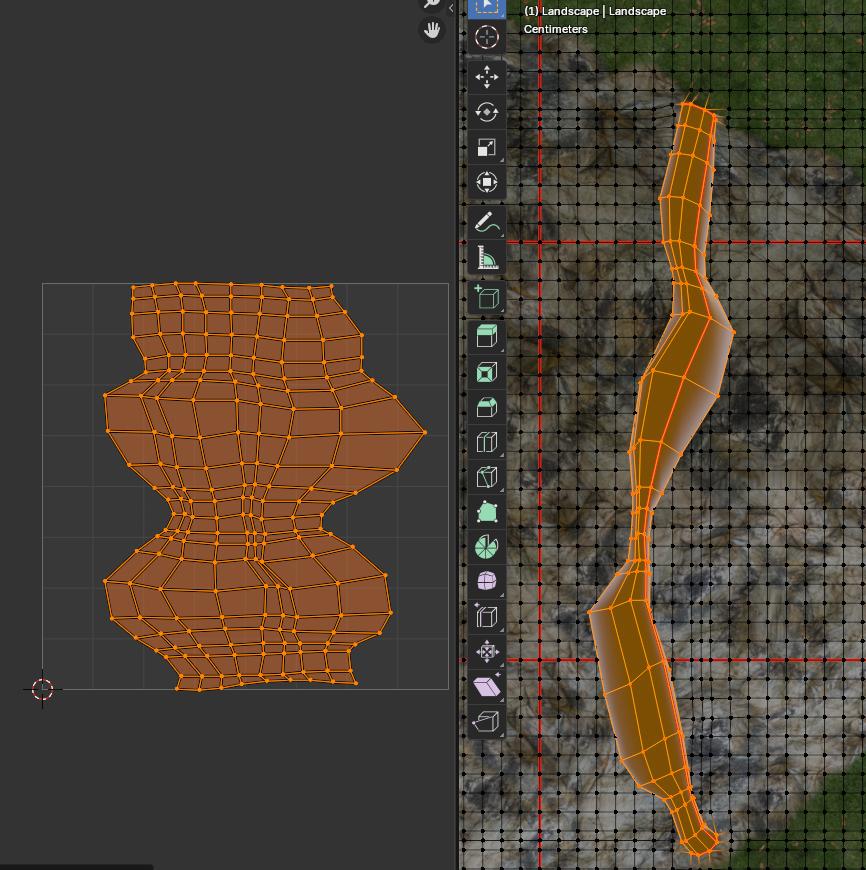Select the Inset Faces tool
Image resolution: width=866 pixels, height=870 pixels.
click(x=487, y=372)
